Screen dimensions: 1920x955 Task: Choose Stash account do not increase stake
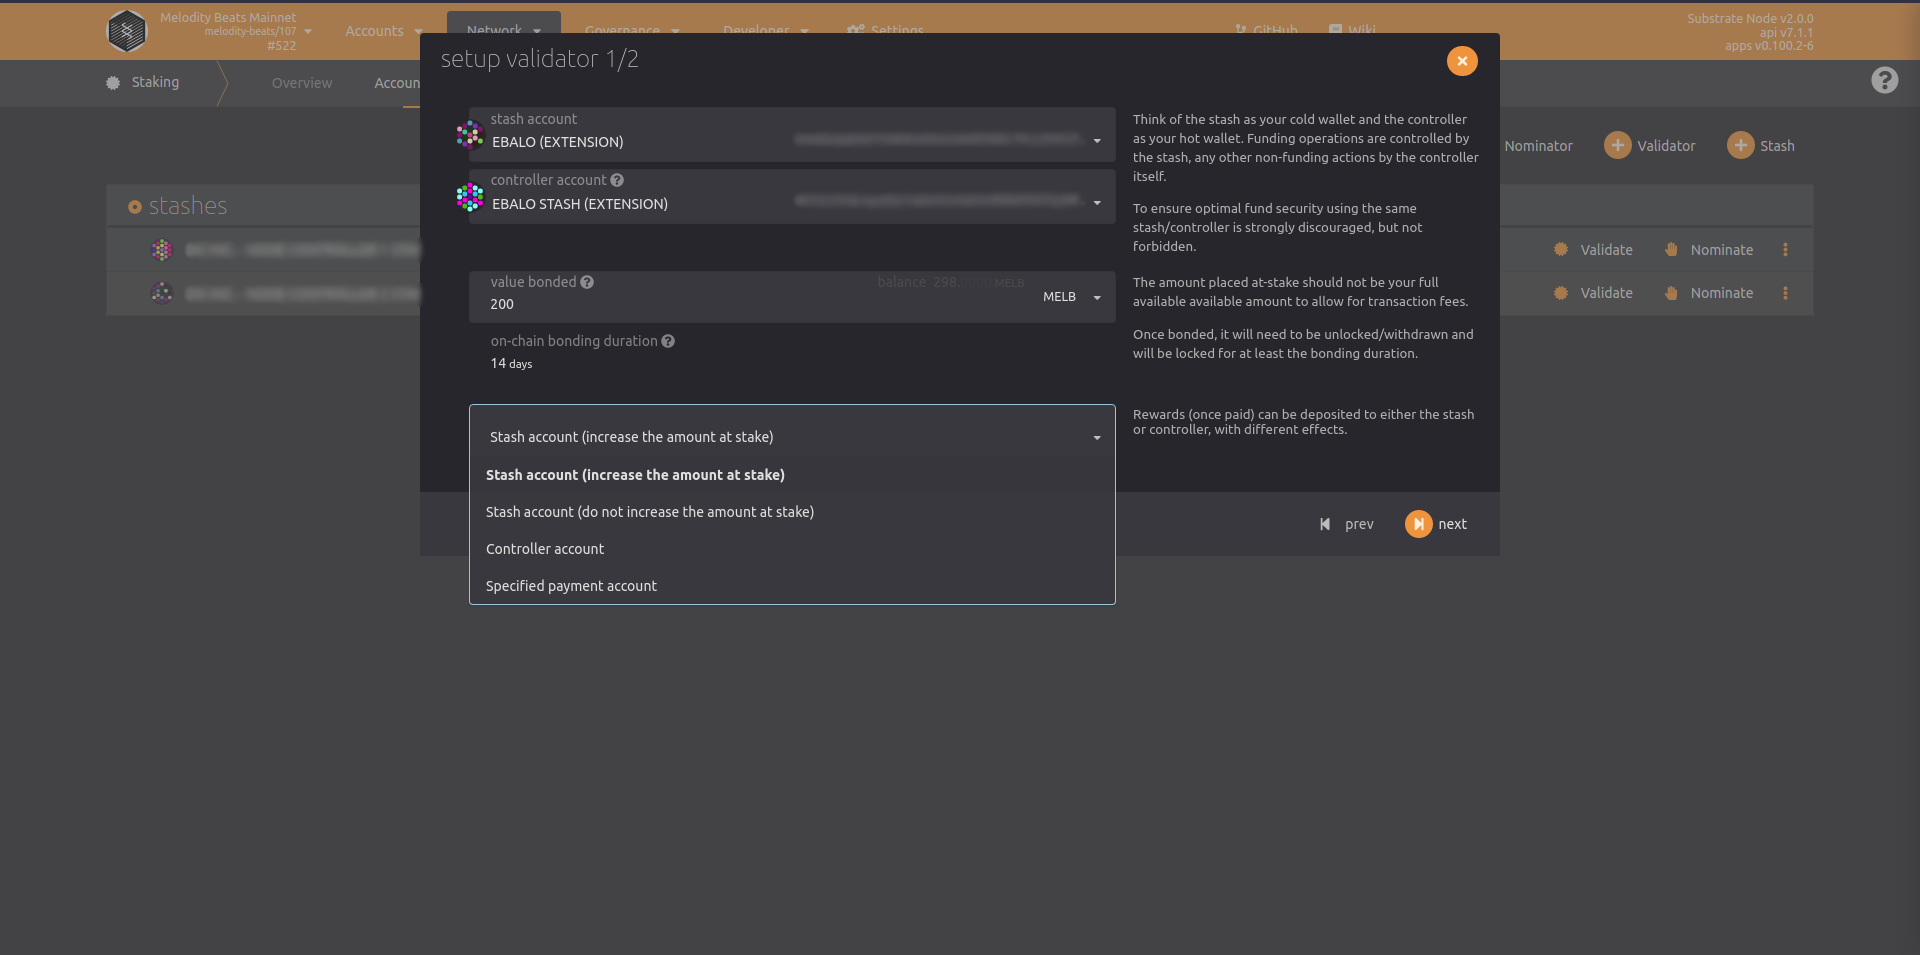click(x=649, y=512)
